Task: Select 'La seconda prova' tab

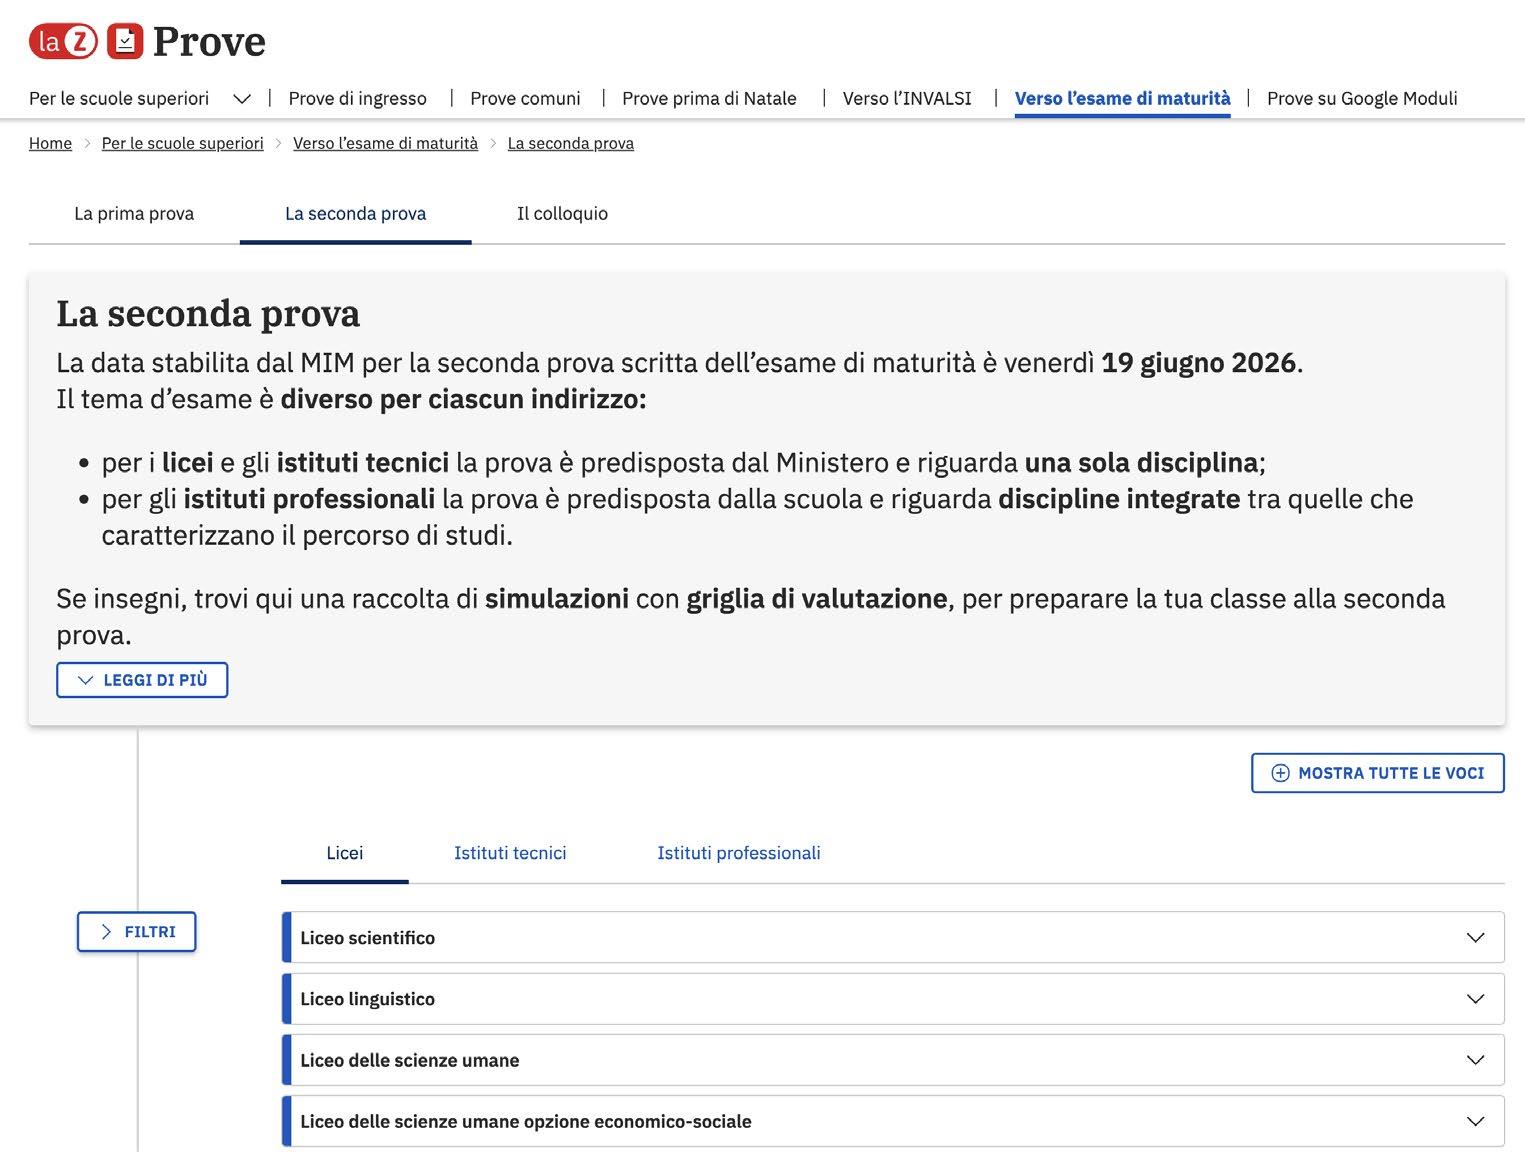Action: 356,213
